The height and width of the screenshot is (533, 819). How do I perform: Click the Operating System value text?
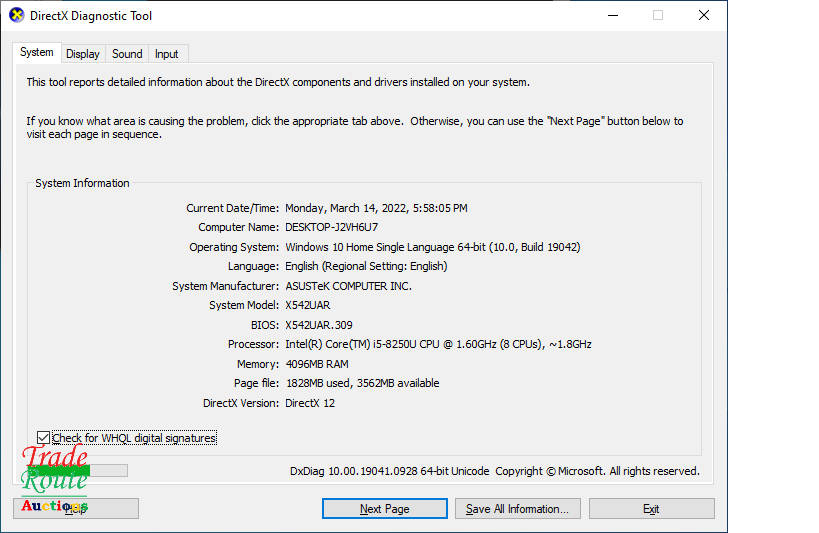pyautogui.click(x=432, y=247)
